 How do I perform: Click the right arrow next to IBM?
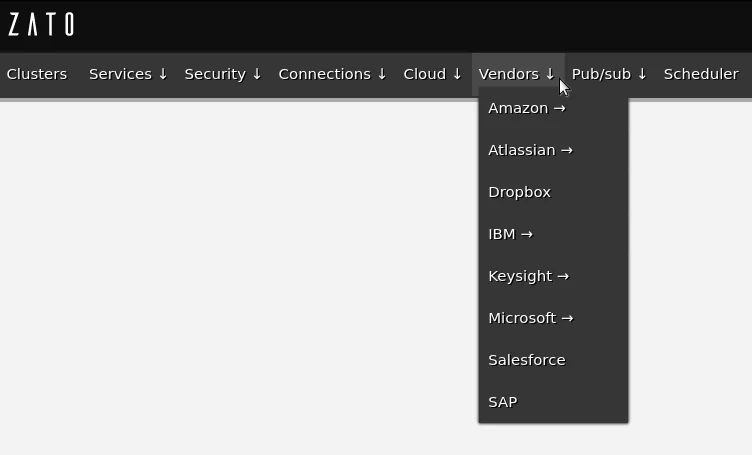click(527, 234)
